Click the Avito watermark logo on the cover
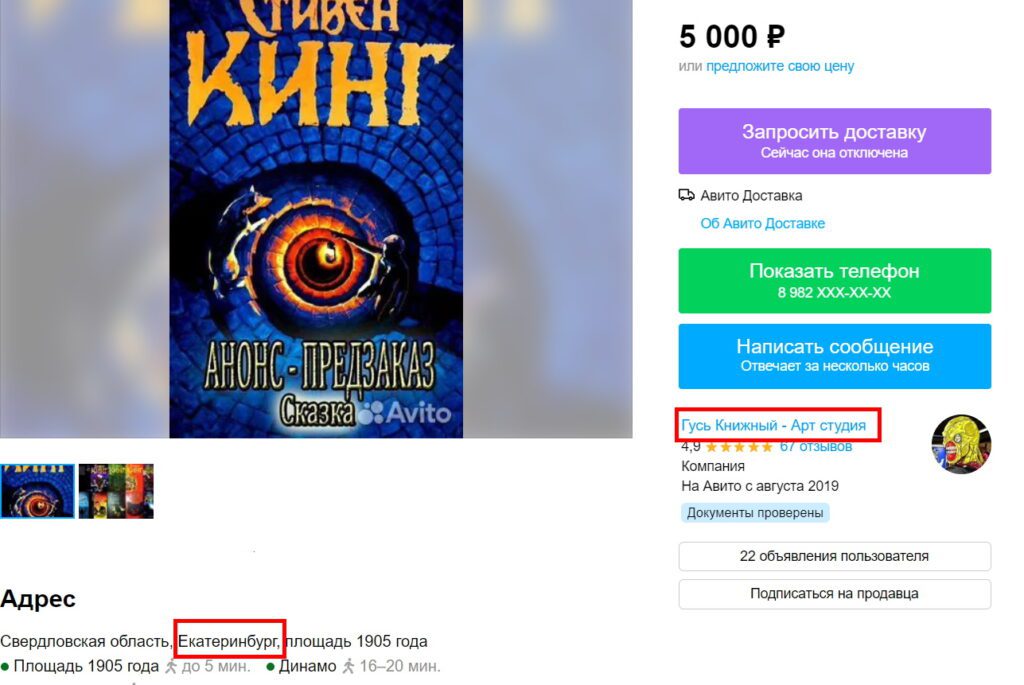Image resolution: width=1024 pixels, height=685 pixels. (x=405, y=413)
